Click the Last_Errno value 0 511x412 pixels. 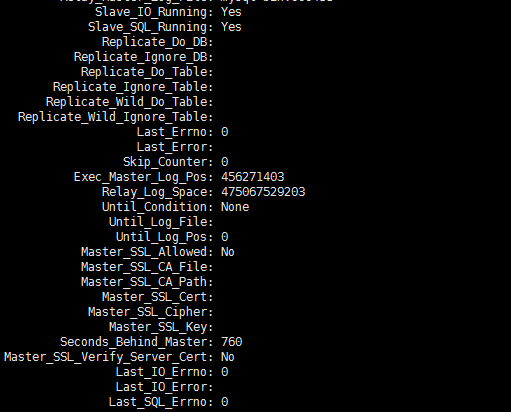click(225, 132)
